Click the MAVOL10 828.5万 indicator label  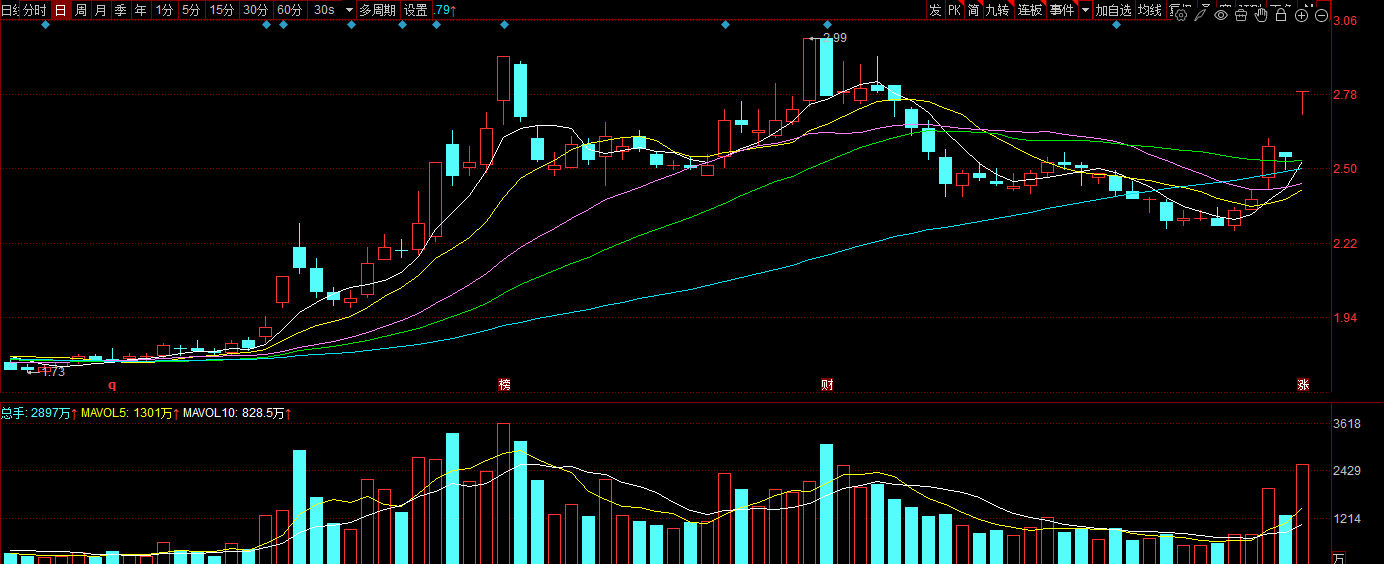[233, 412]
